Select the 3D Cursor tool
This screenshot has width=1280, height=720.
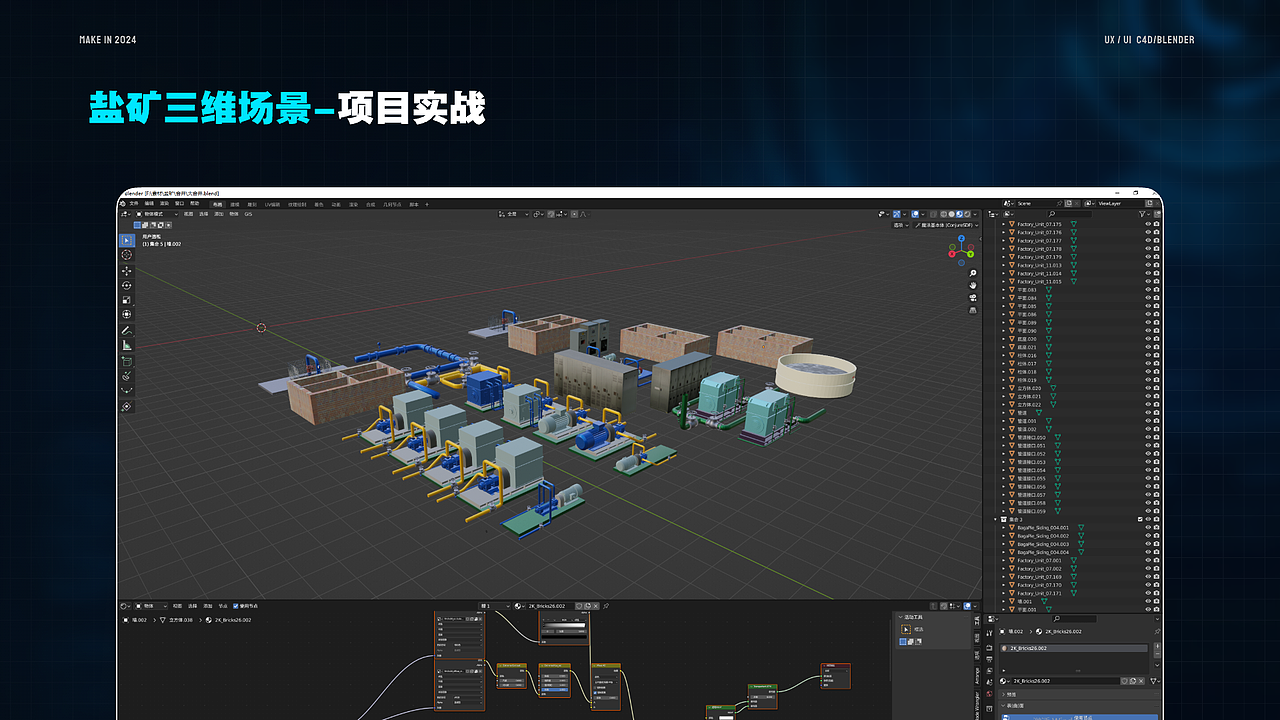coord(127,255)
